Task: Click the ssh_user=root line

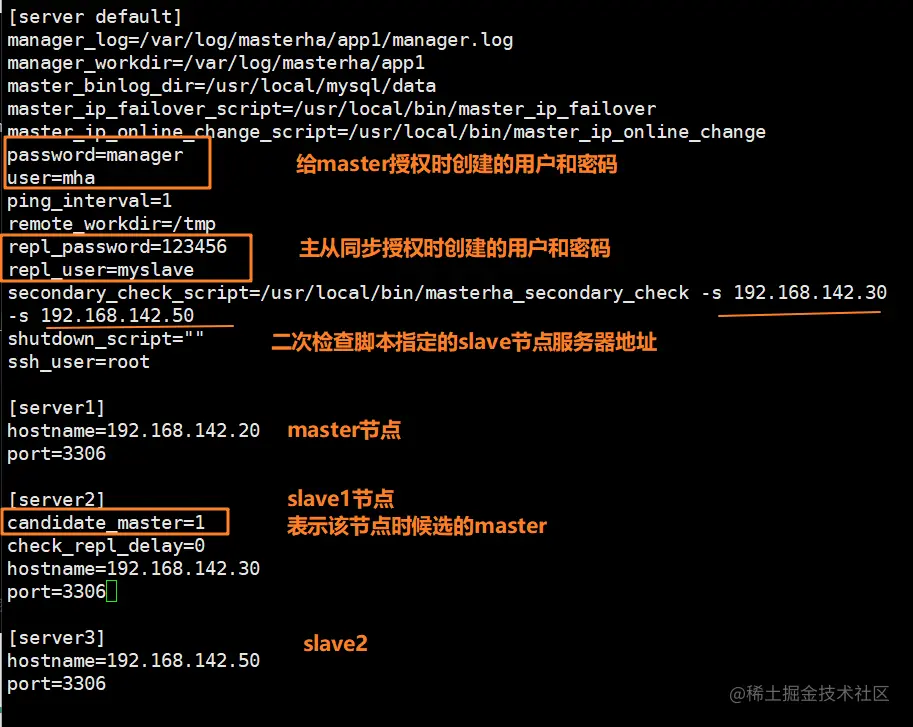Action: 78,362
